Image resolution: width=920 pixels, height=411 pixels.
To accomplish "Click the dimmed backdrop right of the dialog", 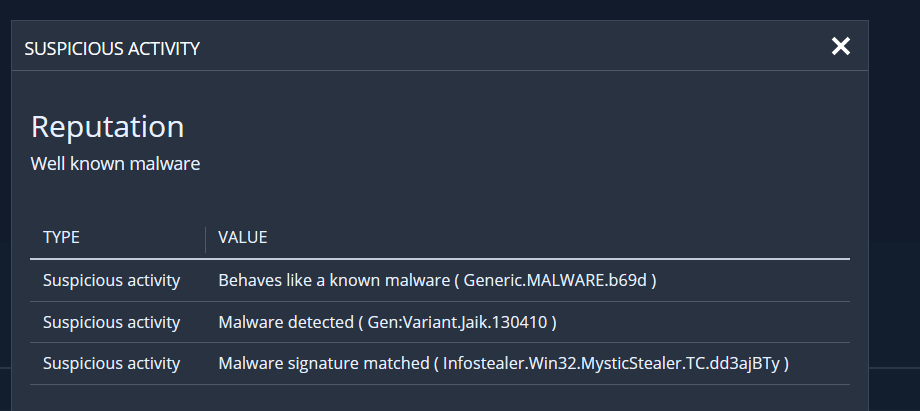I will click(894, 200).
